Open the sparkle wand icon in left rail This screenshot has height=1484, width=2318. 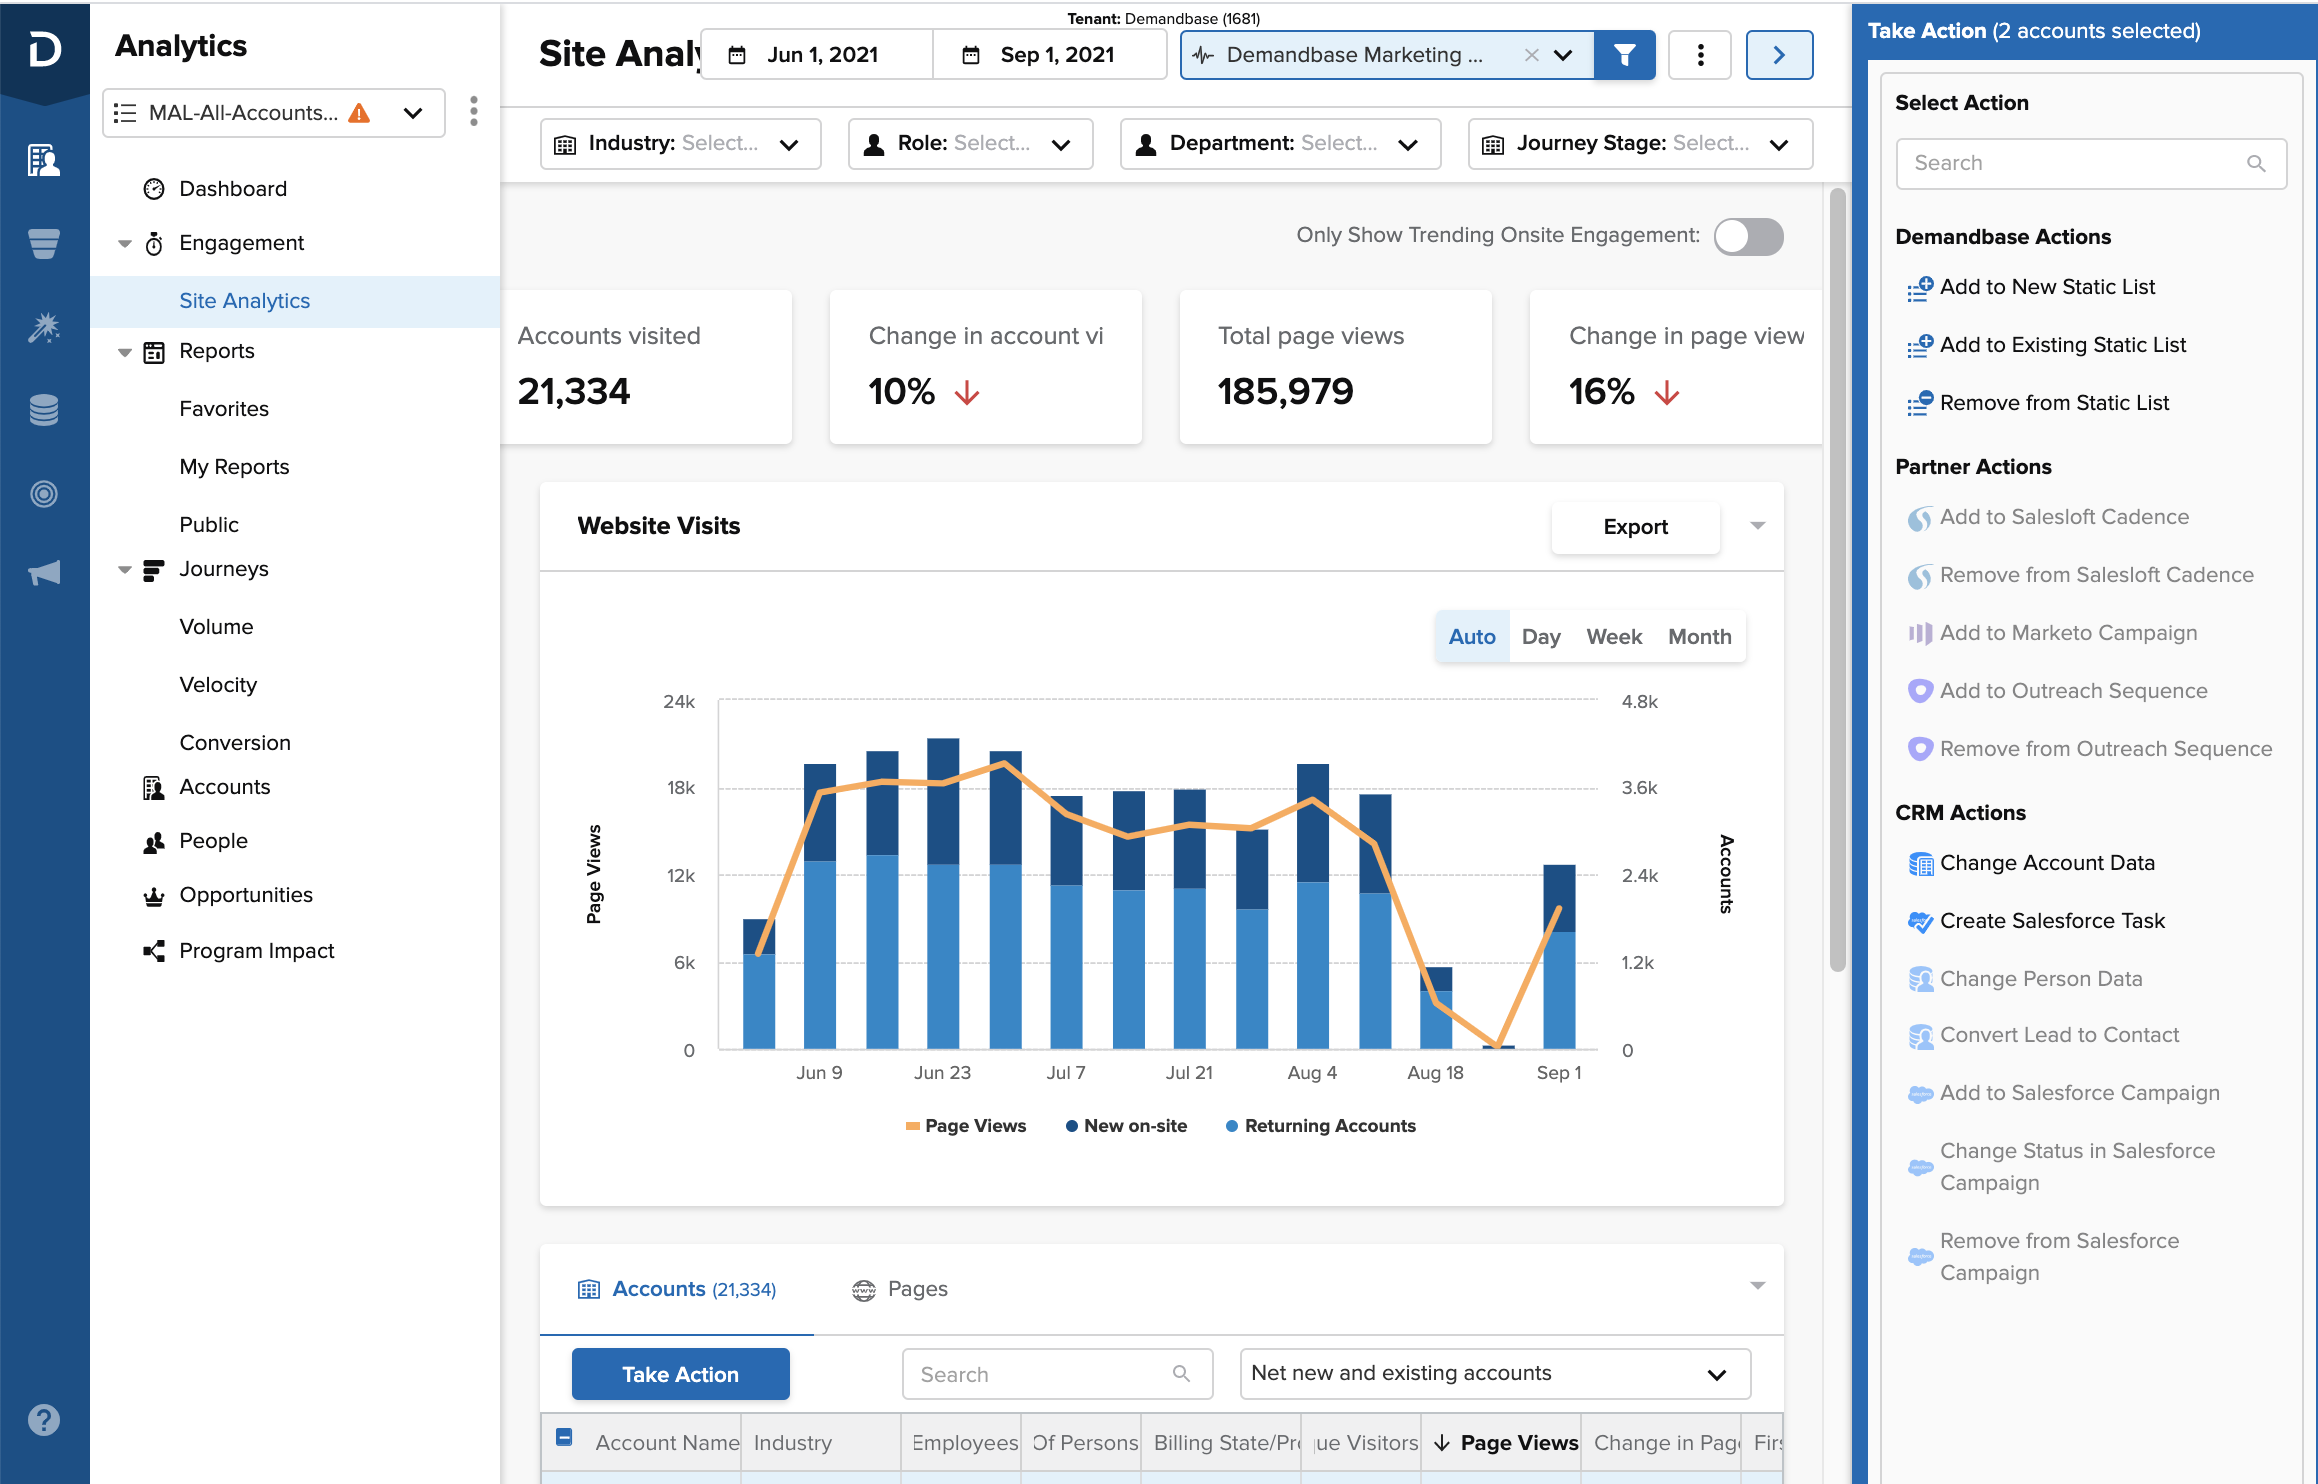[44, 327]
